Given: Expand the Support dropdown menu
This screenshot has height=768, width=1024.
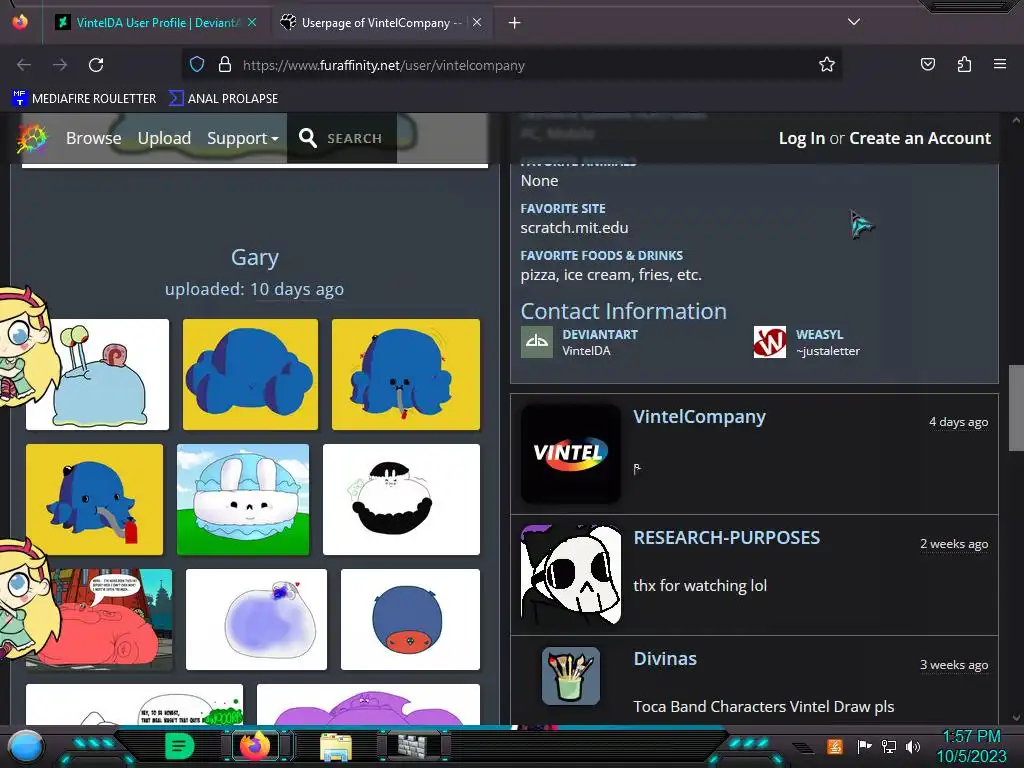Looking at the screenshot, I should pos(242,138).
